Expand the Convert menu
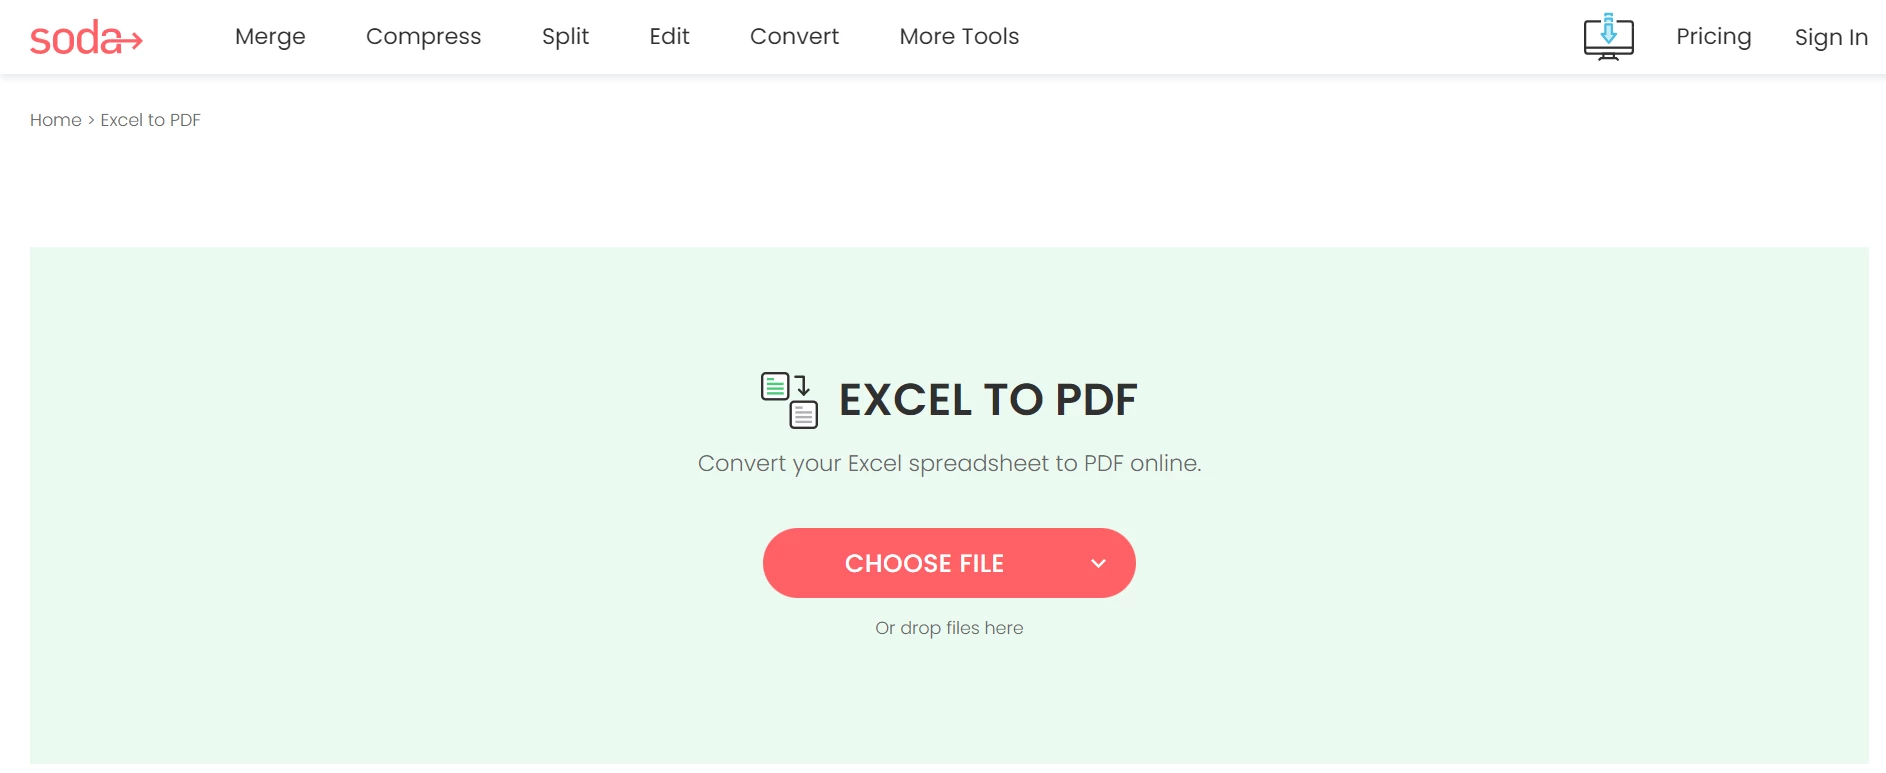Viewport: 1886px width, 773px height. coord(794,37)
